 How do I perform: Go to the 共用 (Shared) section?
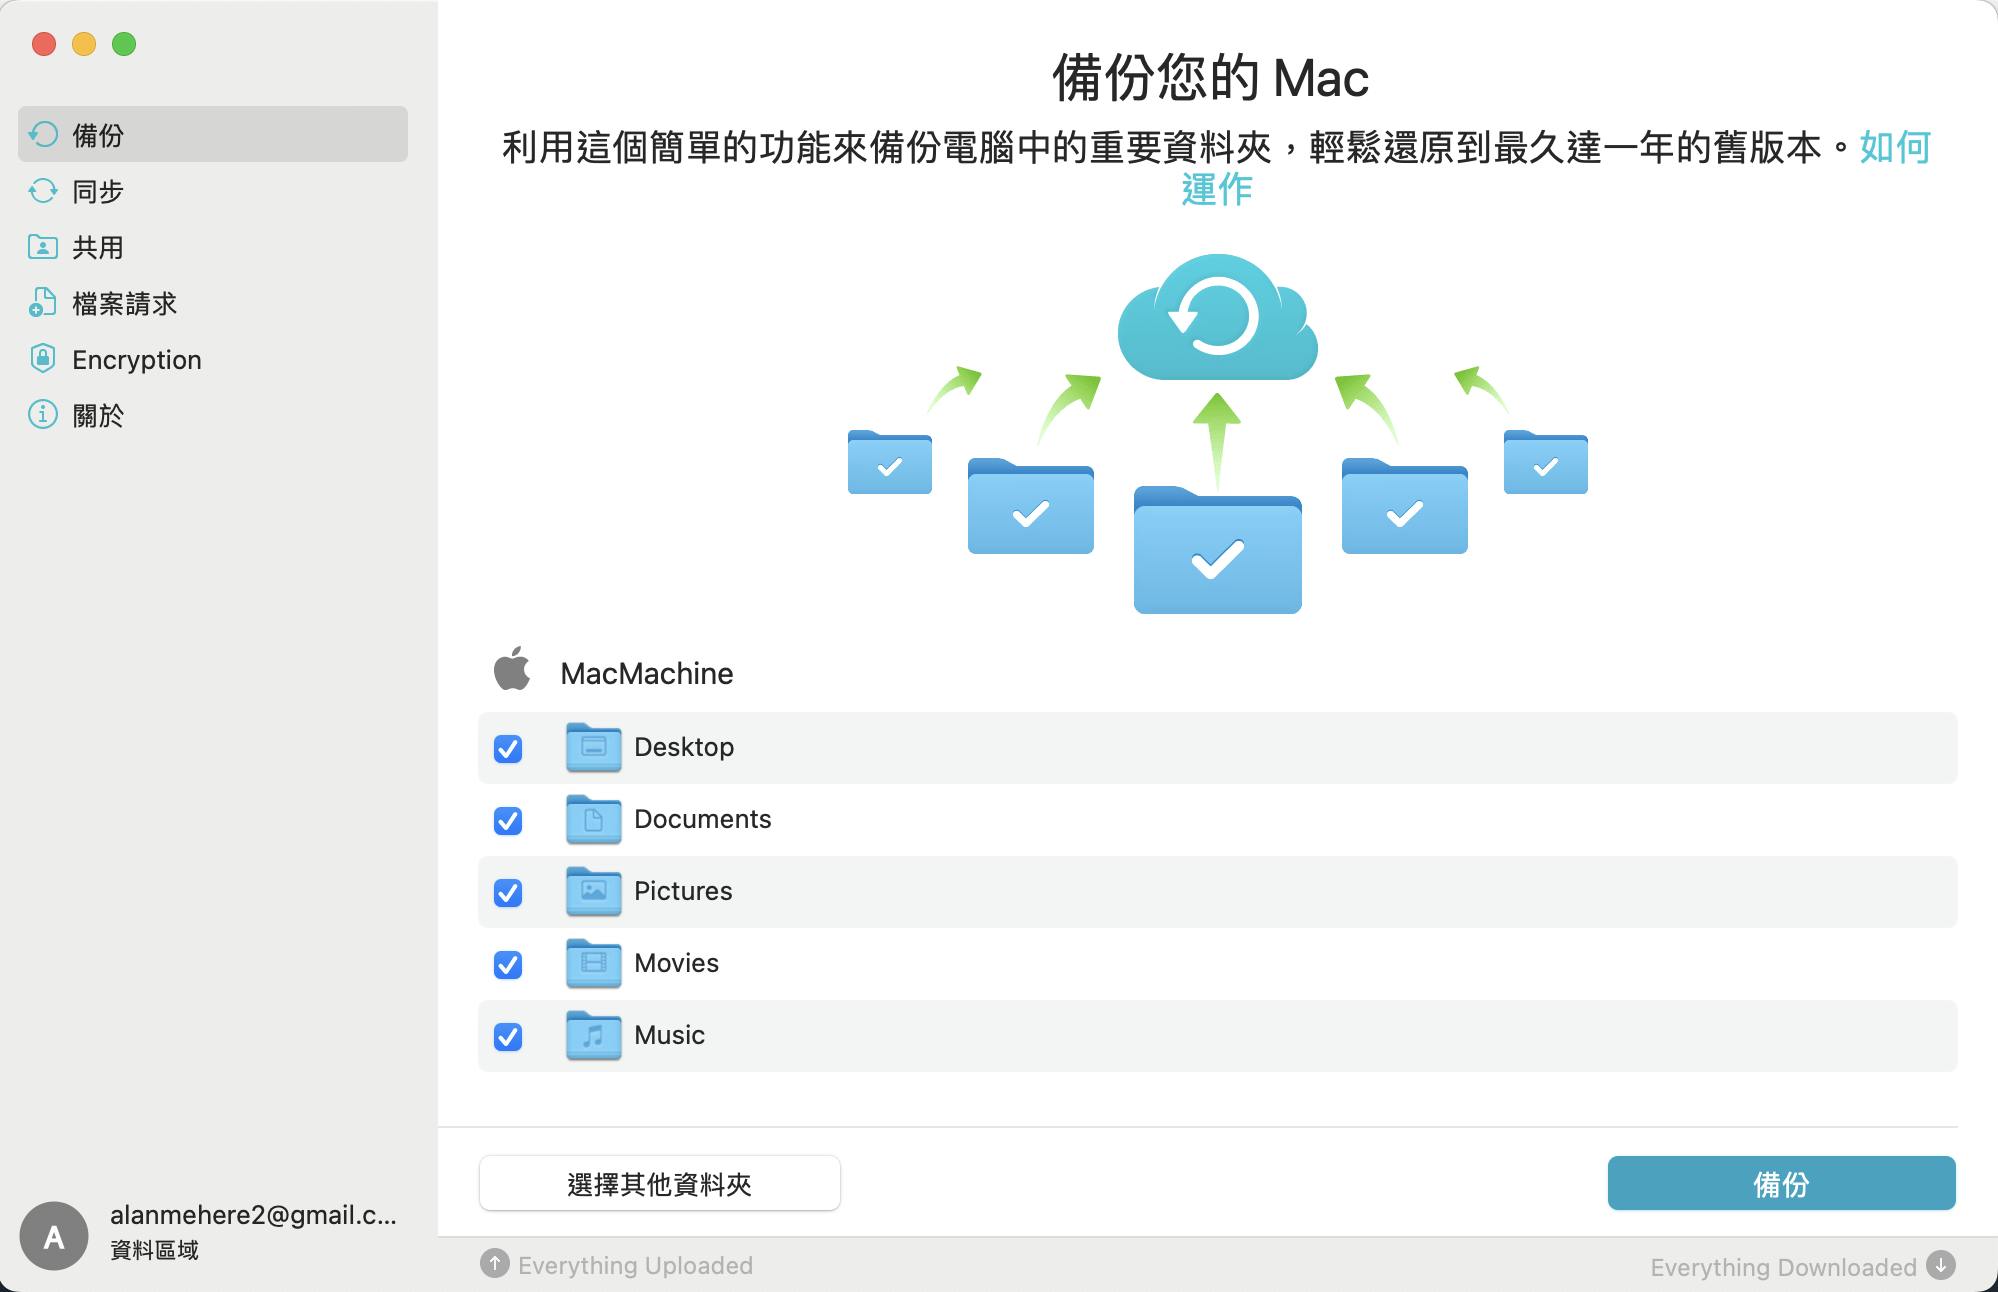[98, 247]
